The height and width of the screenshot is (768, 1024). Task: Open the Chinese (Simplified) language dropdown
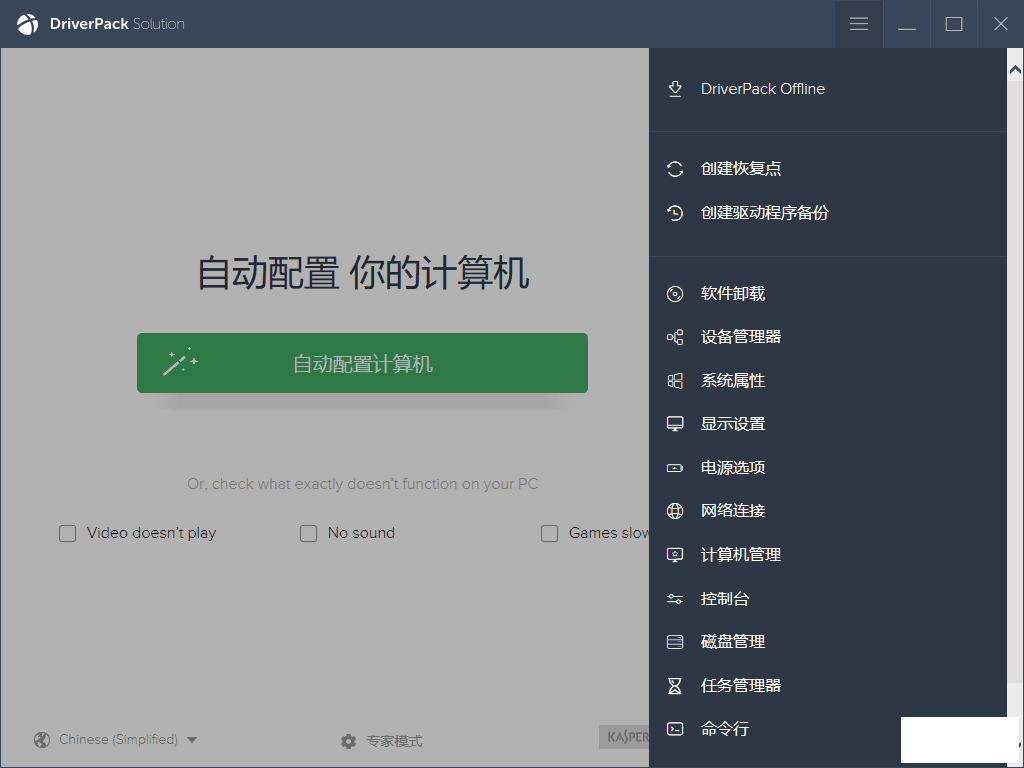pos(115,740)
